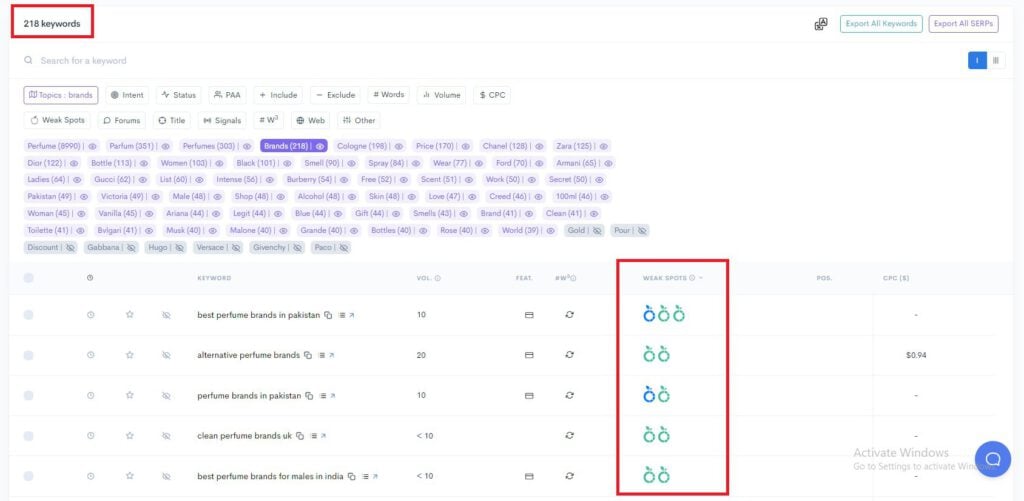
Task: Open the Topics: brands filter
Action: (x=61, y=95)
